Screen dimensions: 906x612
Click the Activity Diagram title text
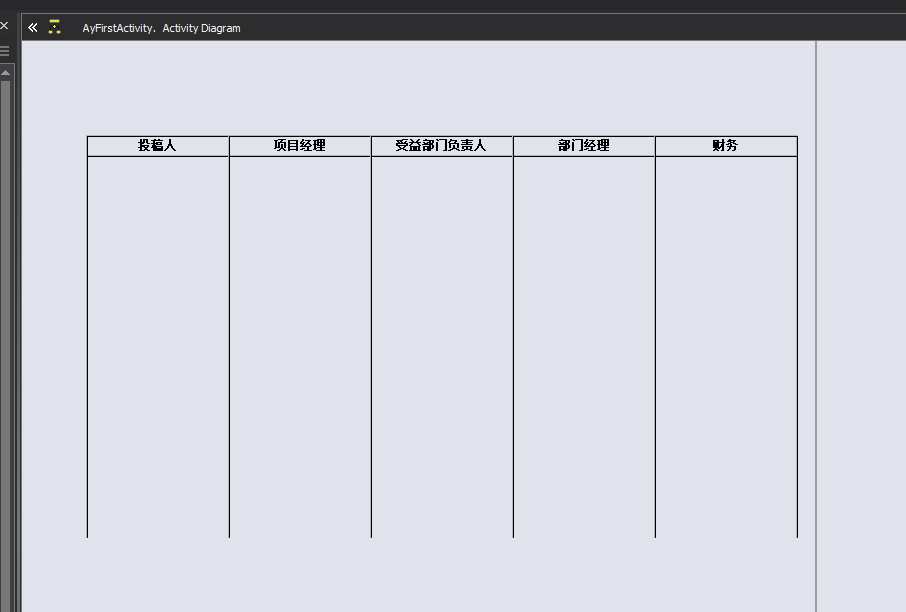click(201, 28)
